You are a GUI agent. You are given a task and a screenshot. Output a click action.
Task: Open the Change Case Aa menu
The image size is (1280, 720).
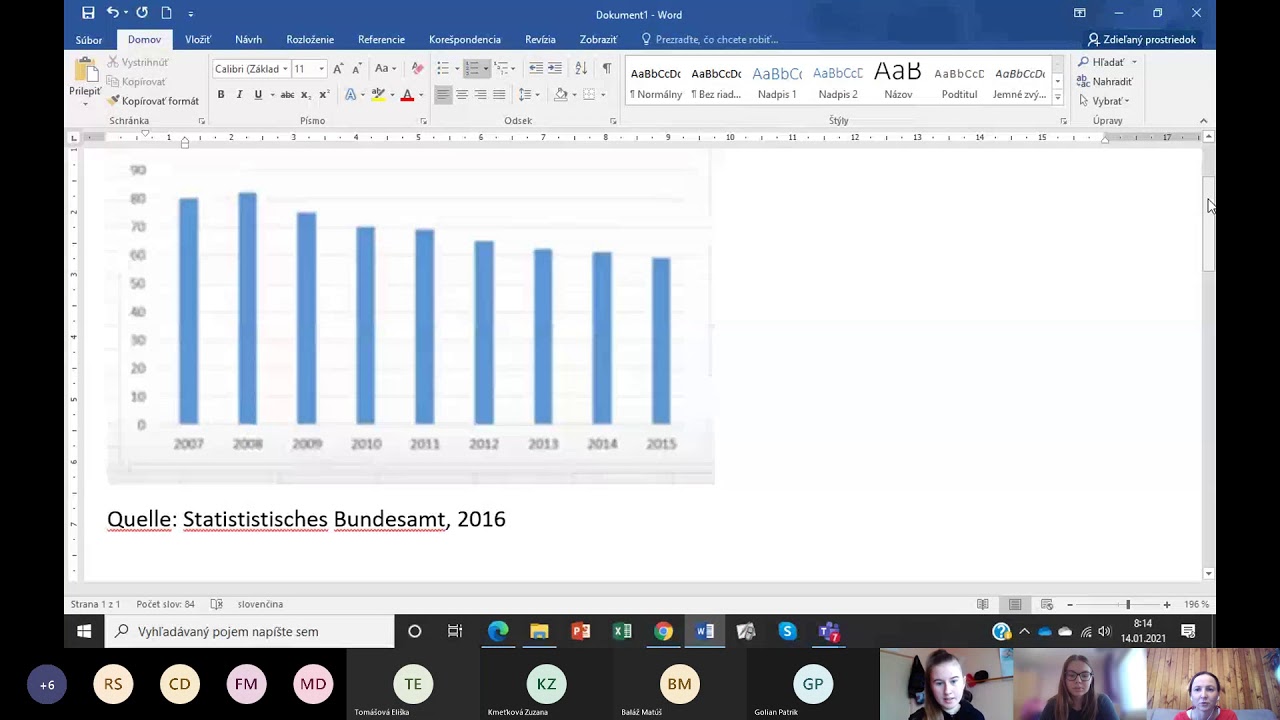[x=385, y=69]
